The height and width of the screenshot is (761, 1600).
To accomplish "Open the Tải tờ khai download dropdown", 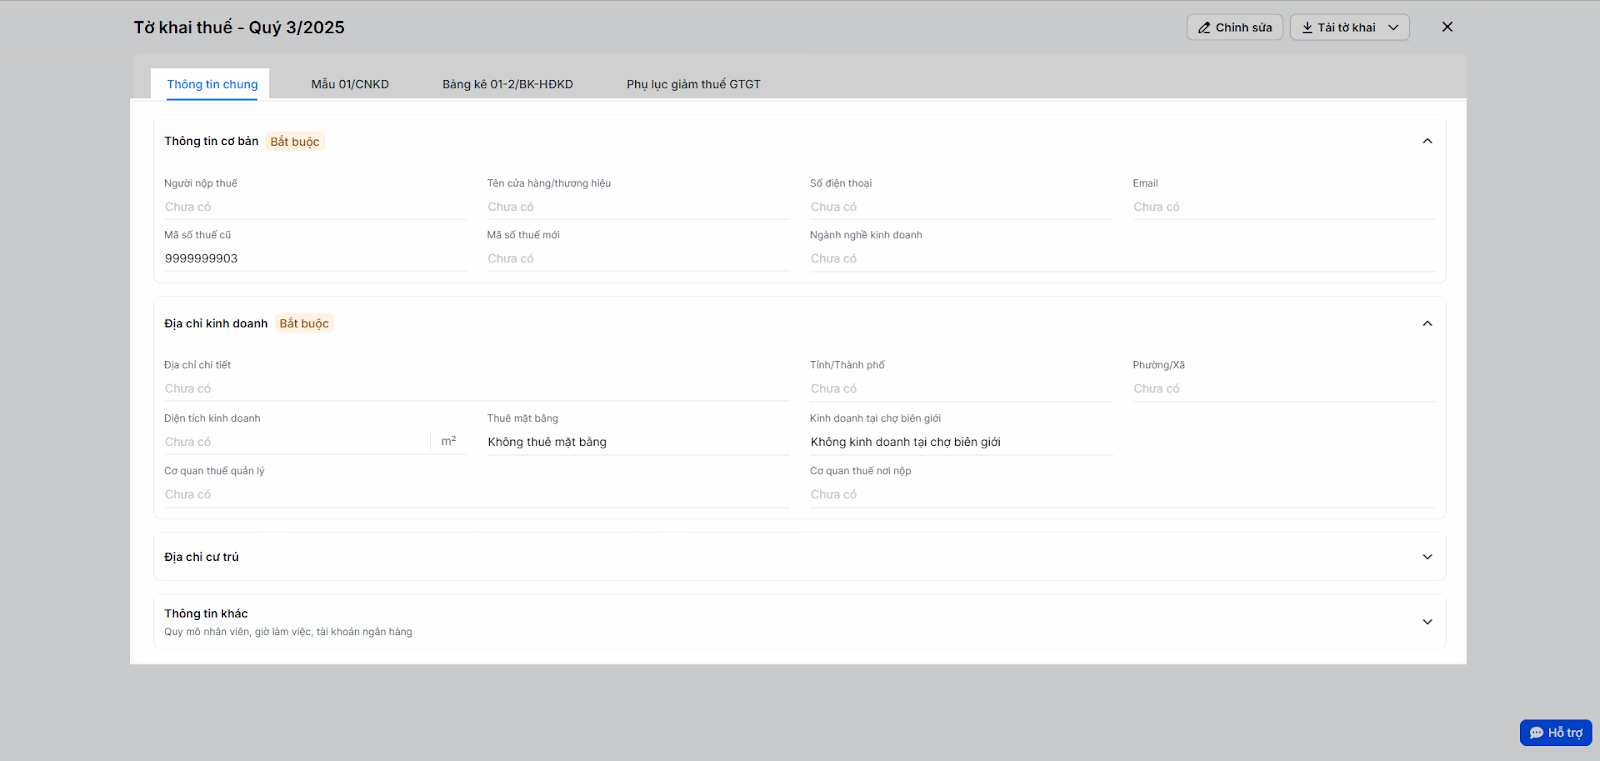I will click(1350, 27).
